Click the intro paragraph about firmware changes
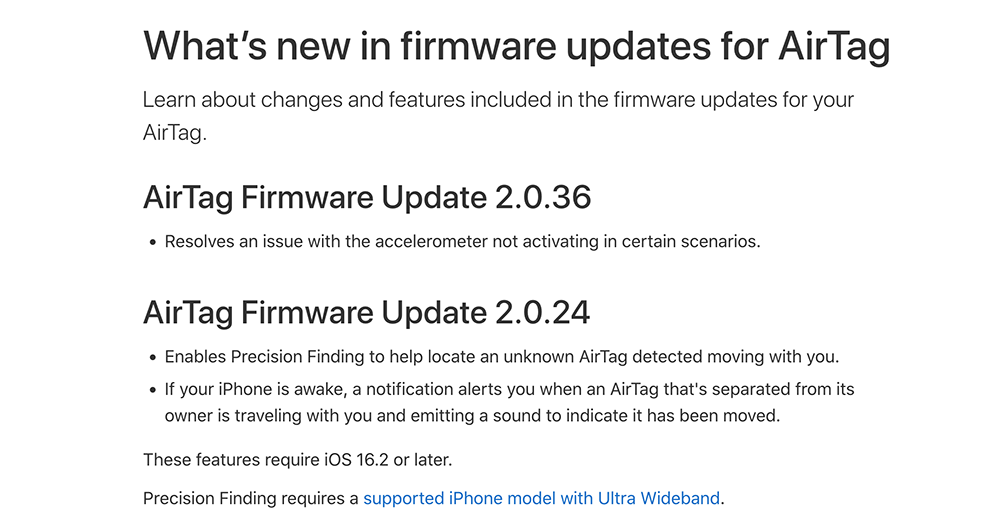The height and width of the screenshot is (526, 1000). [498, 116]
